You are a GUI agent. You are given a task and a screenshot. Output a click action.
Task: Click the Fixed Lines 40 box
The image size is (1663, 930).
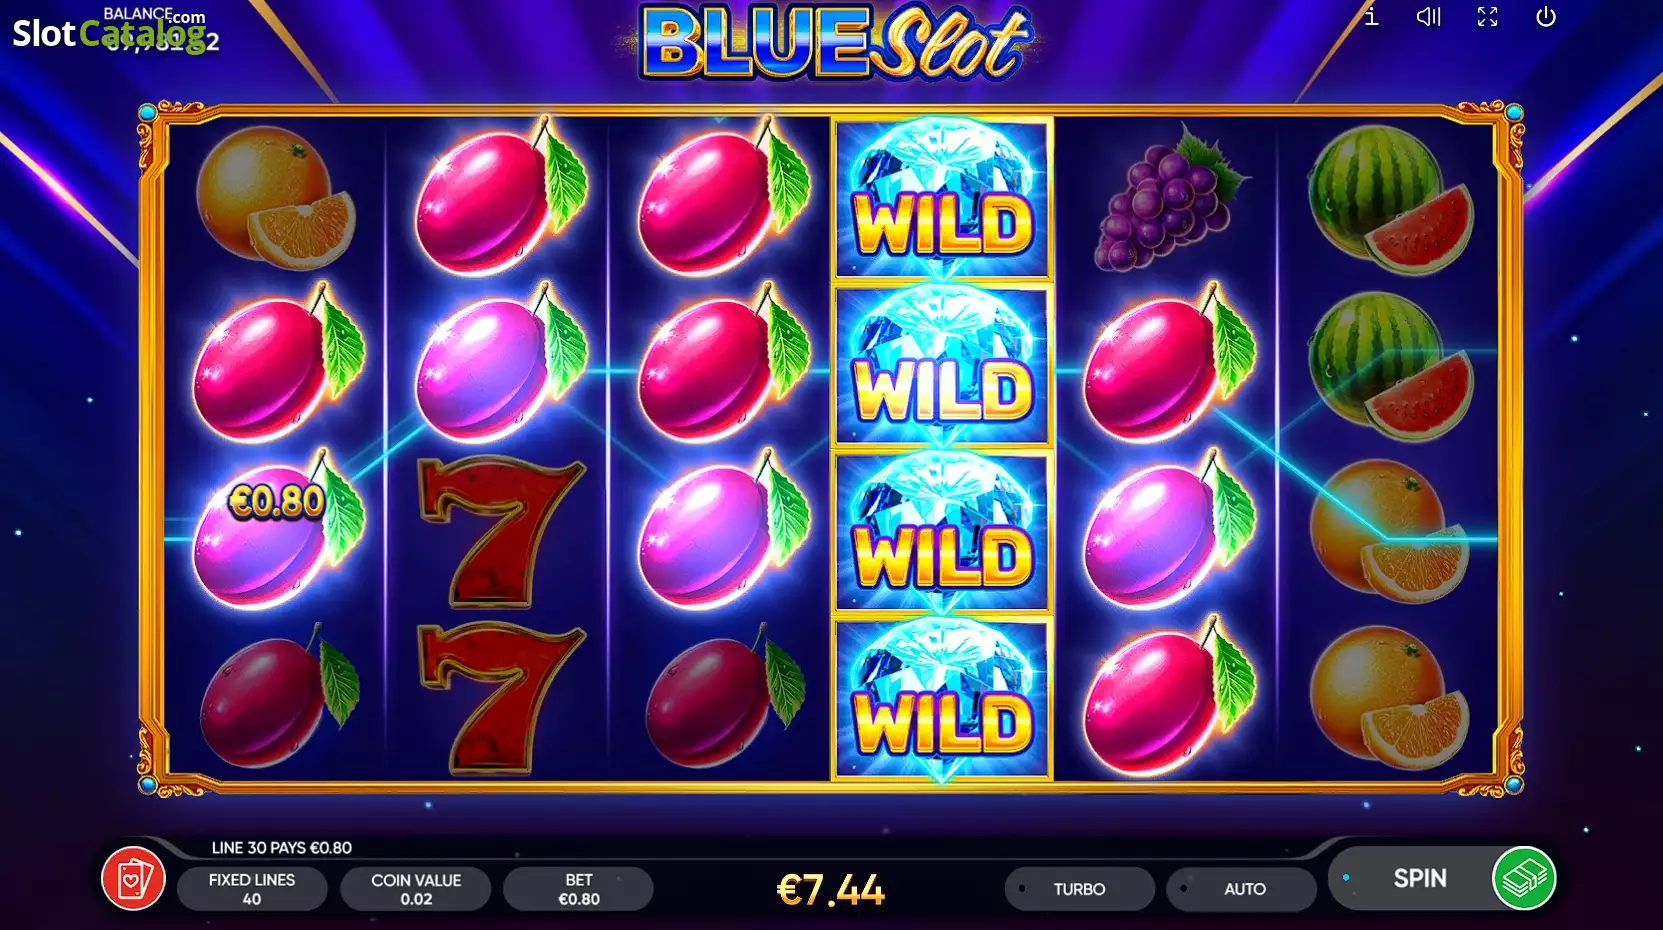pyautogui.click(x=252, y=889)
